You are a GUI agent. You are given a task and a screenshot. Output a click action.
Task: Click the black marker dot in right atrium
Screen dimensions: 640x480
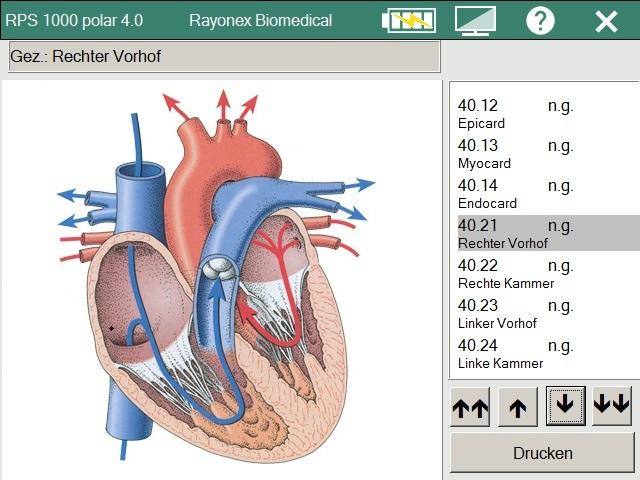point(111,327)
